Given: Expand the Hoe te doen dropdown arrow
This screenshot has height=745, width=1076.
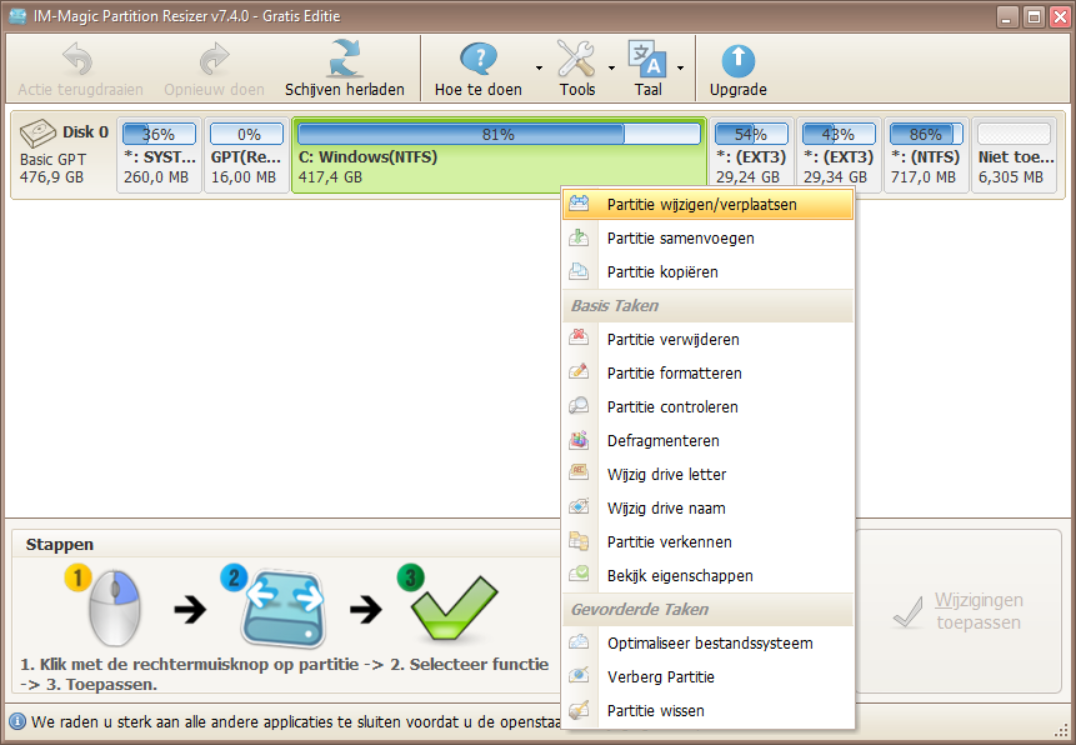Looking at the screenshot, I should click(539, 68).
